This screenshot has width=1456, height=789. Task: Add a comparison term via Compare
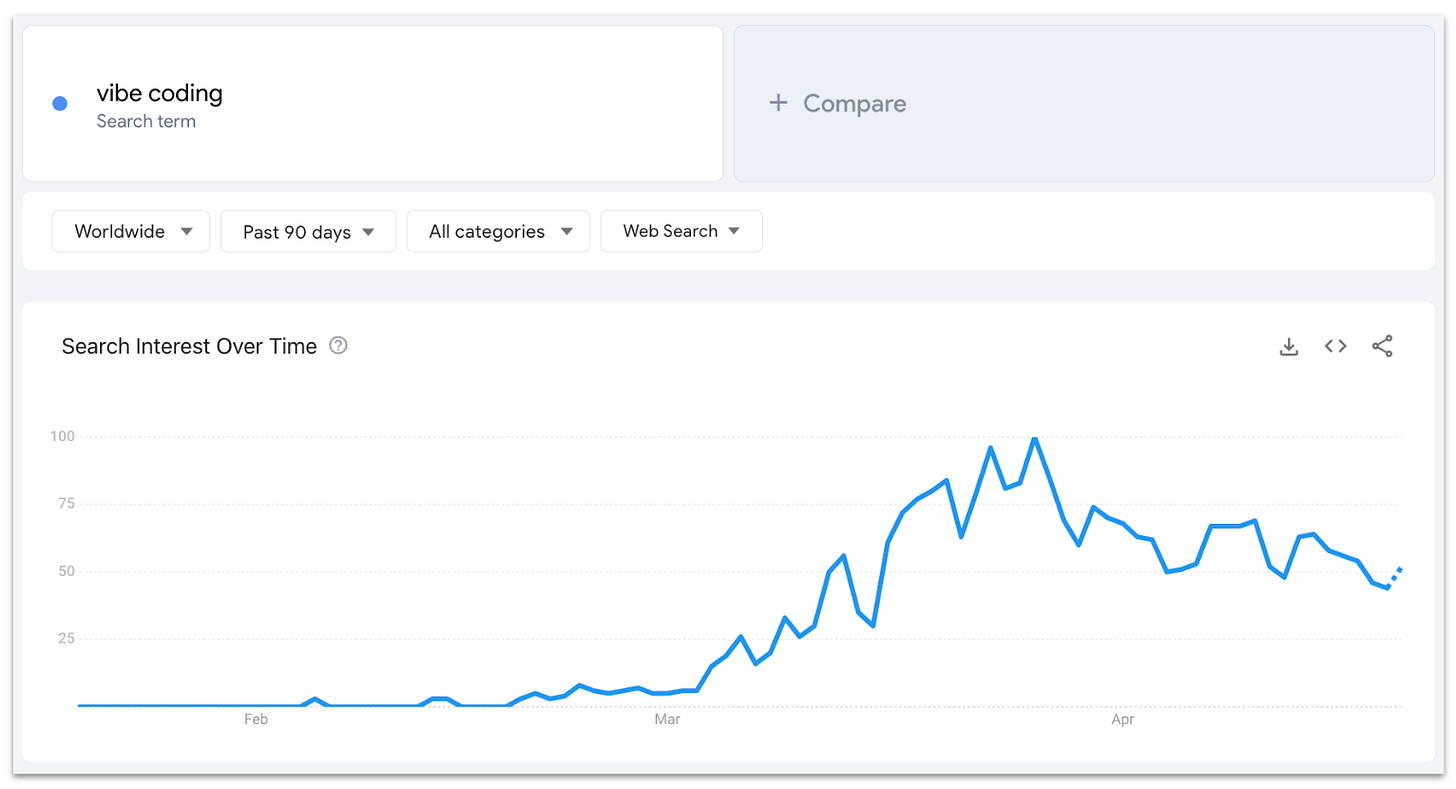click(x=1084, y=103)
